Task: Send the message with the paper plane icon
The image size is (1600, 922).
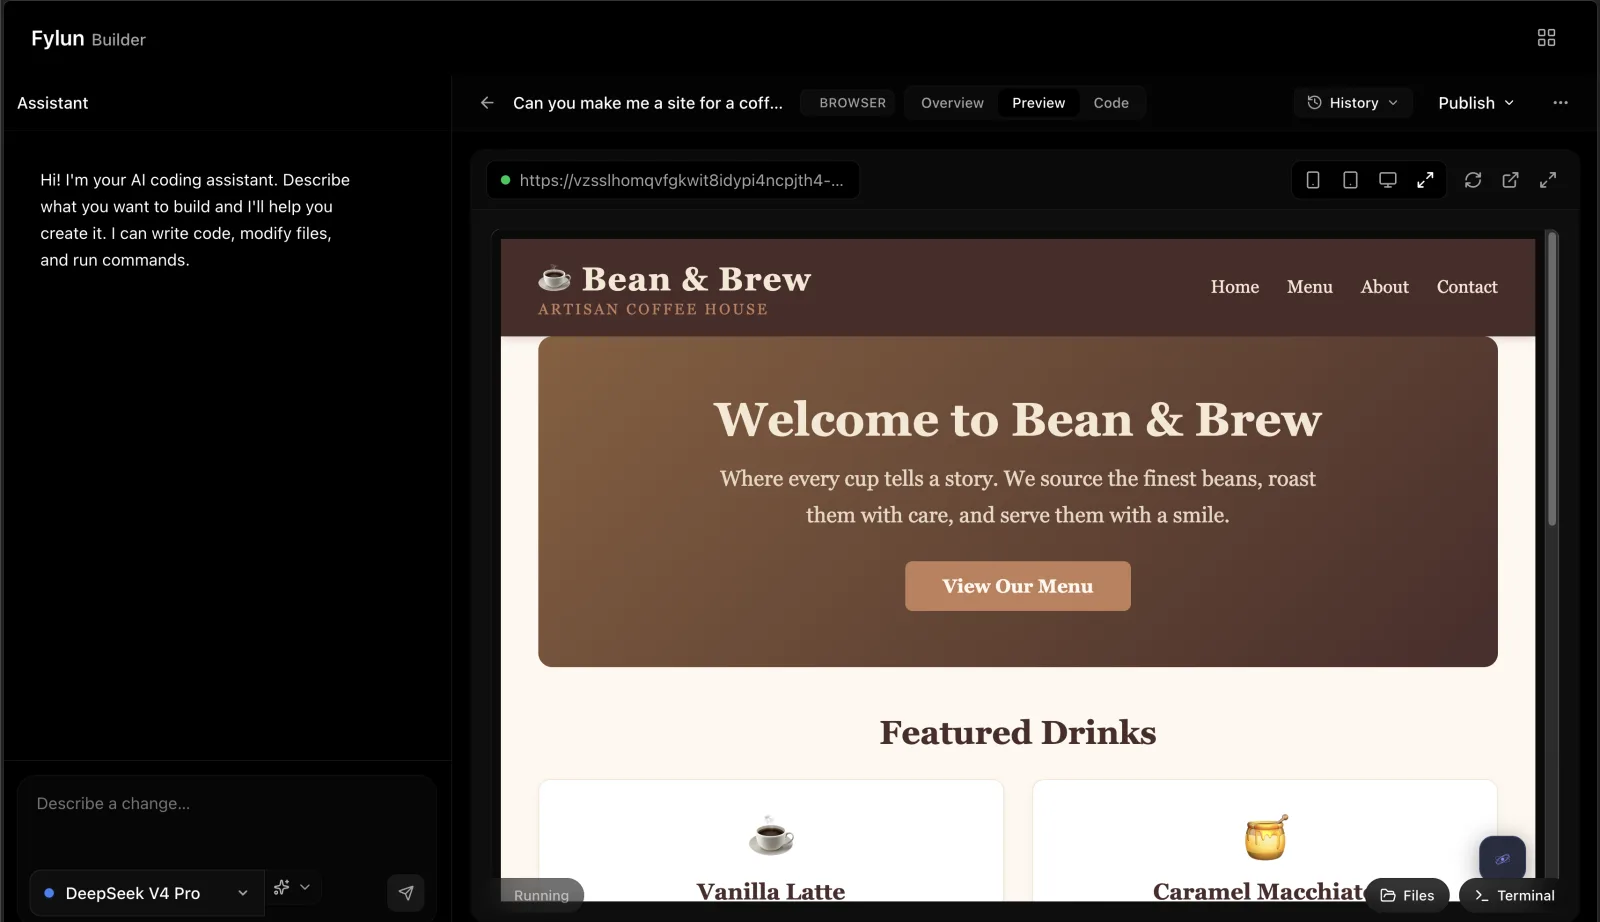Action: click(x=406, y=893)
